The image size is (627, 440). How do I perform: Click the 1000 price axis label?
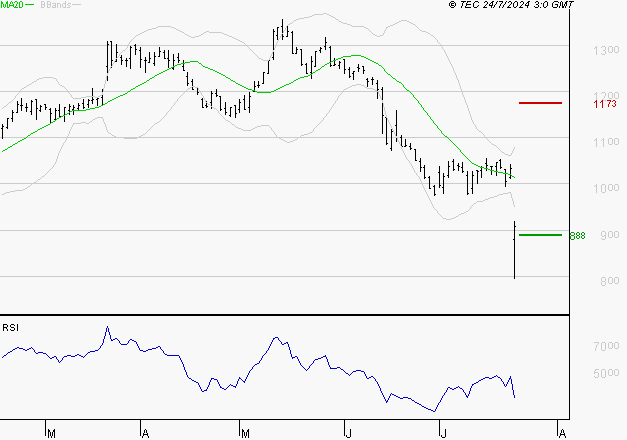(x=606, y=188)
